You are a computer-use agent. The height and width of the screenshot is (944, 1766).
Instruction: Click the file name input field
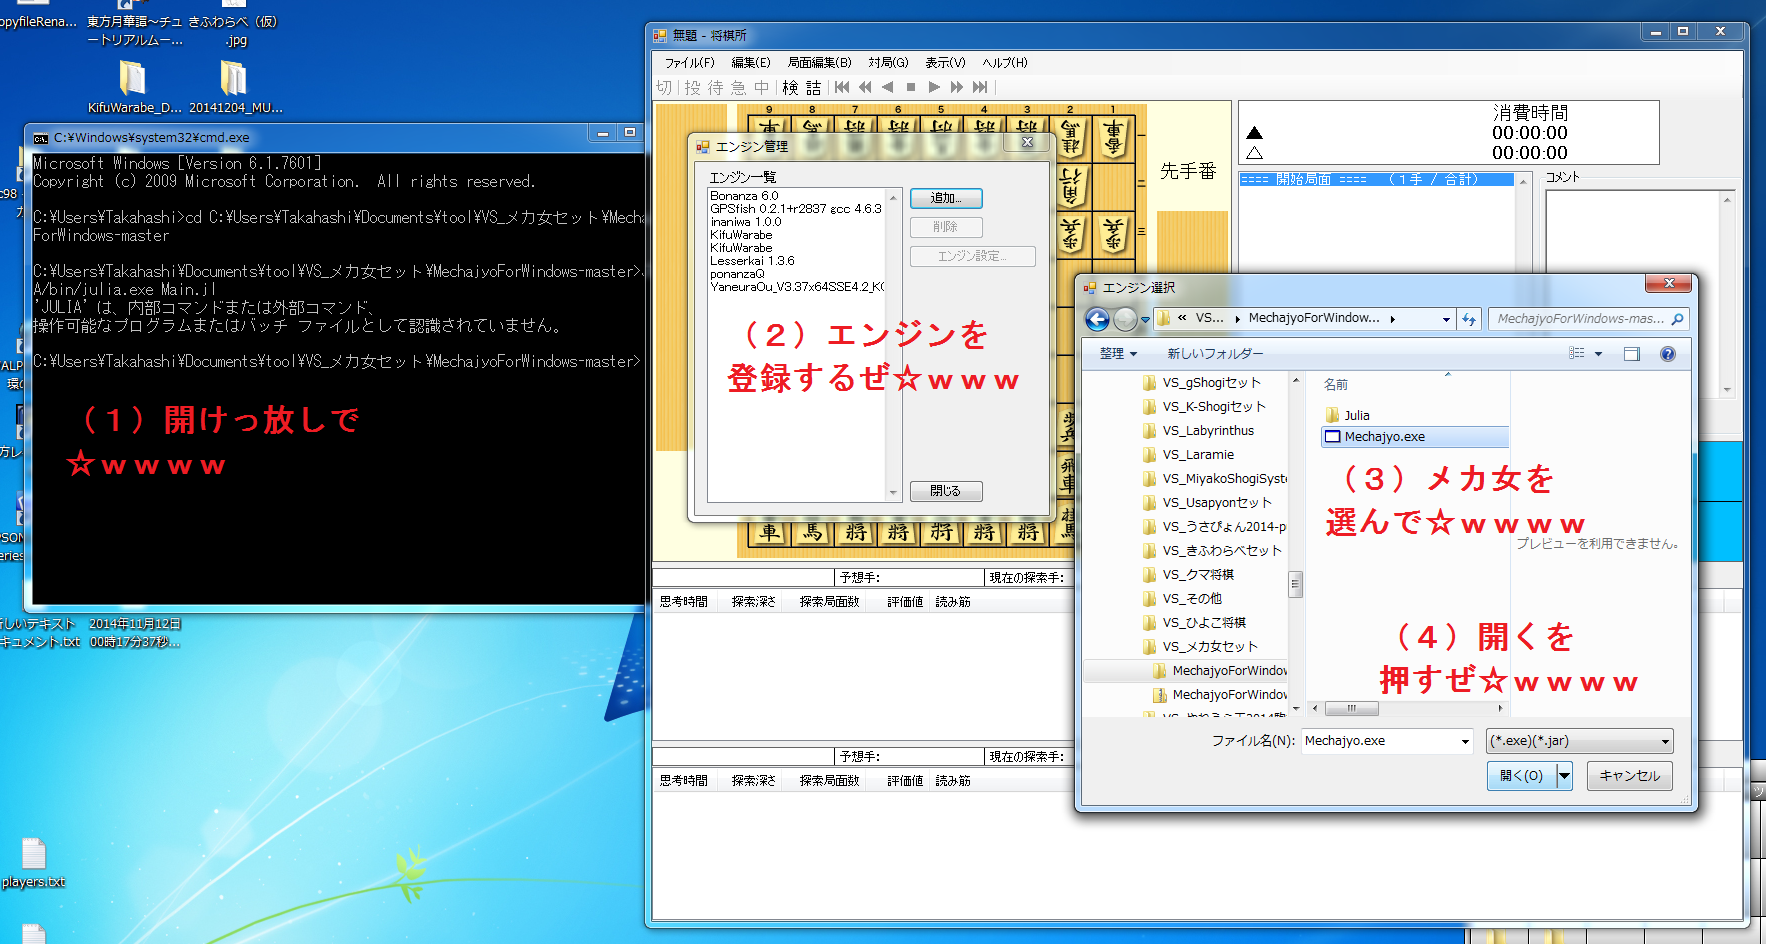point(1381,741)
